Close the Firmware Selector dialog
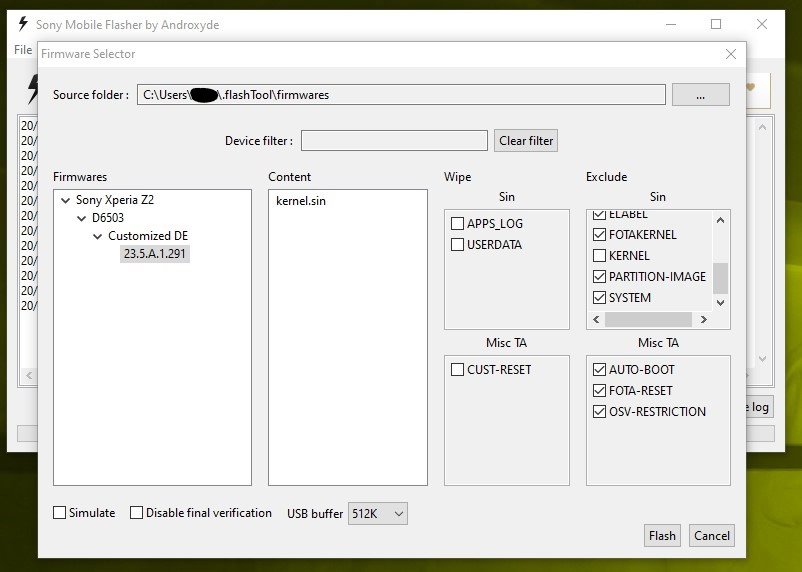The image size is (802, 572). coord(731,54)
